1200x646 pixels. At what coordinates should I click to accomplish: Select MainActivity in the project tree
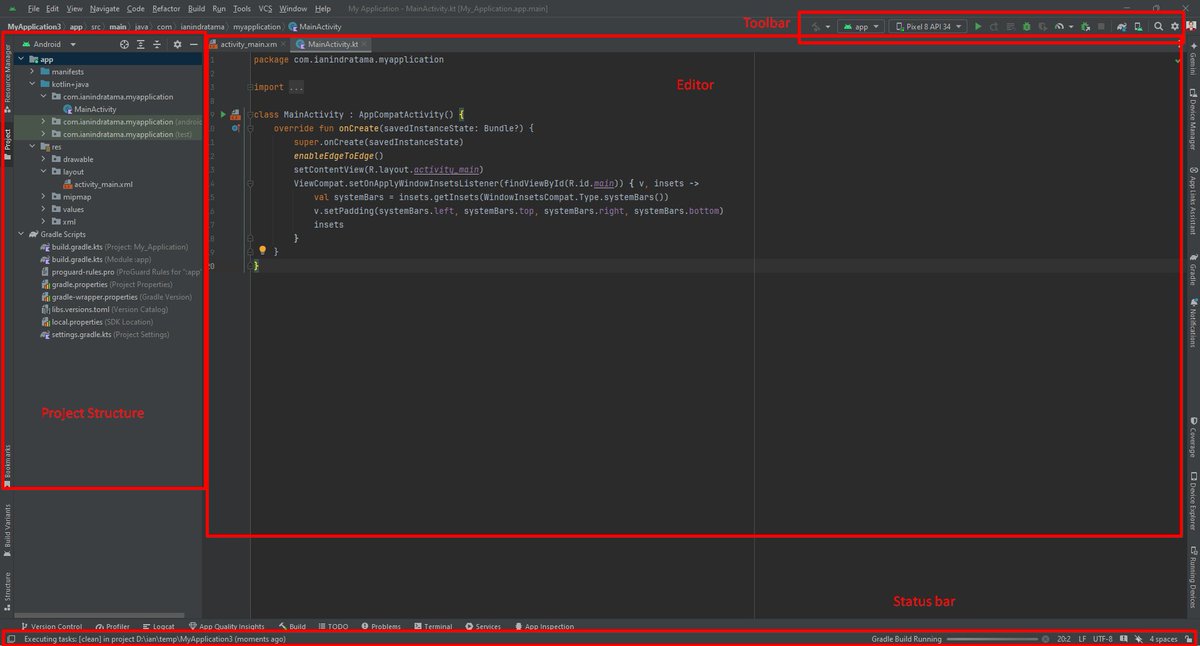point(95,109)
